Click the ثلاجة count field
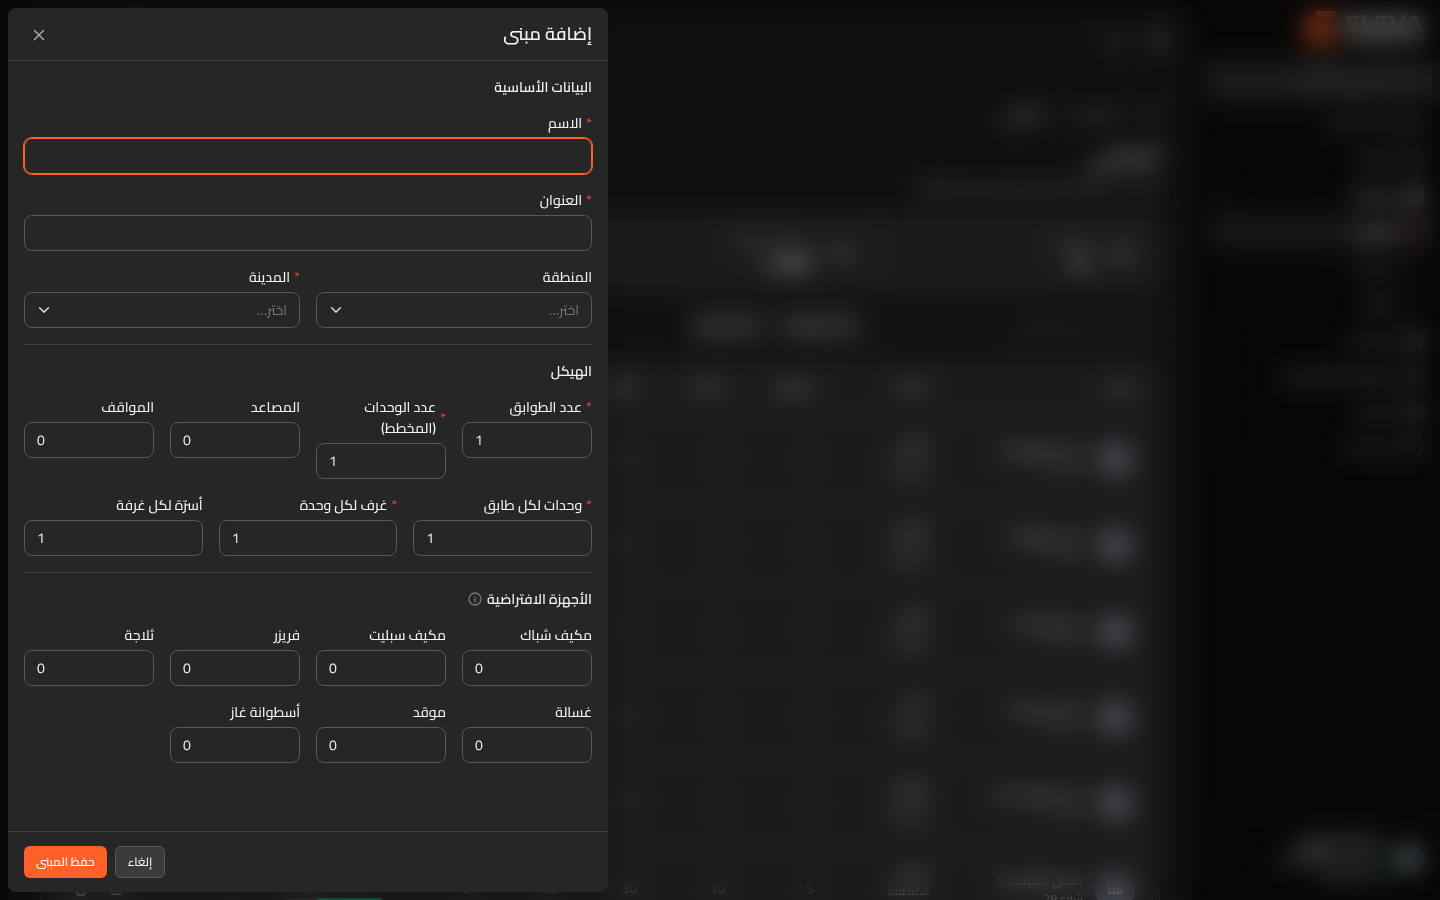Viewport: 1440px width, 900px height. point(89,668)
